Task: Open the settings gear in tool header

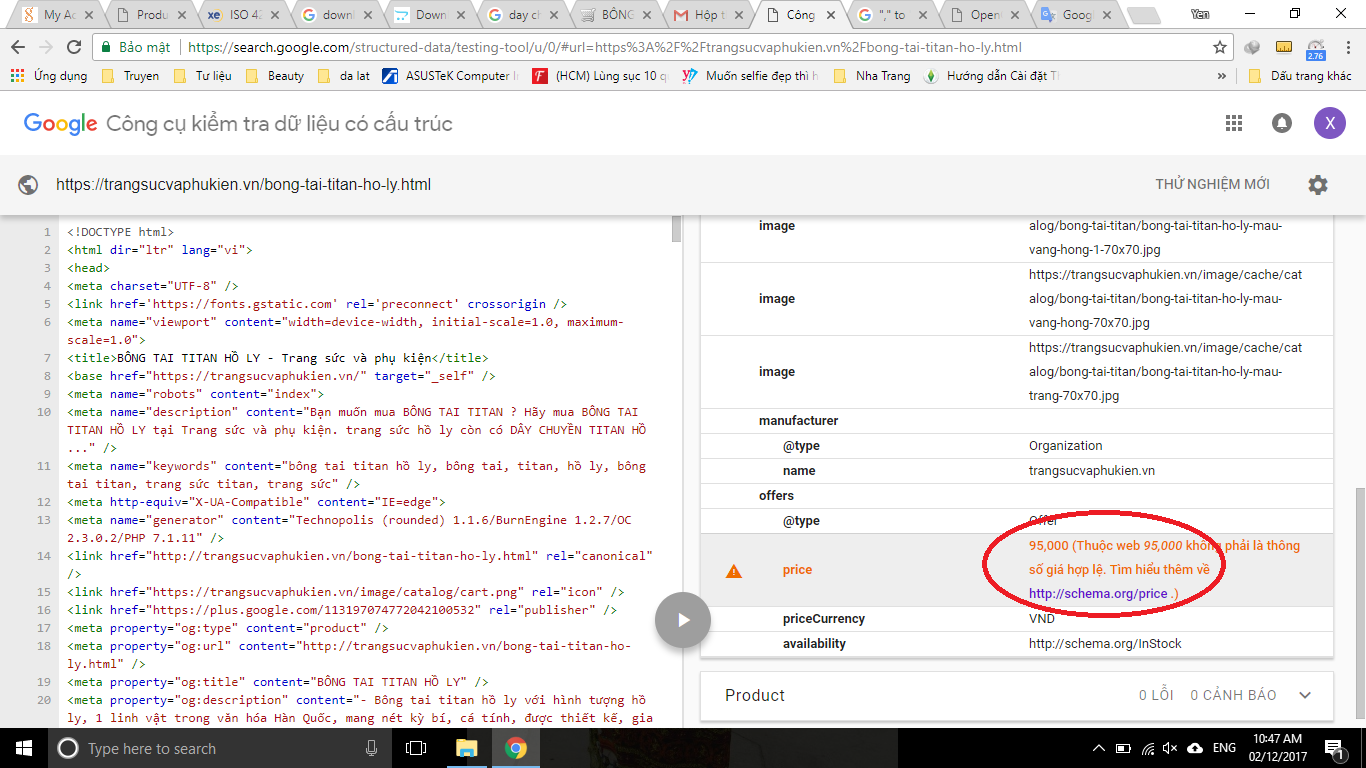Action: coord(1318,185)
